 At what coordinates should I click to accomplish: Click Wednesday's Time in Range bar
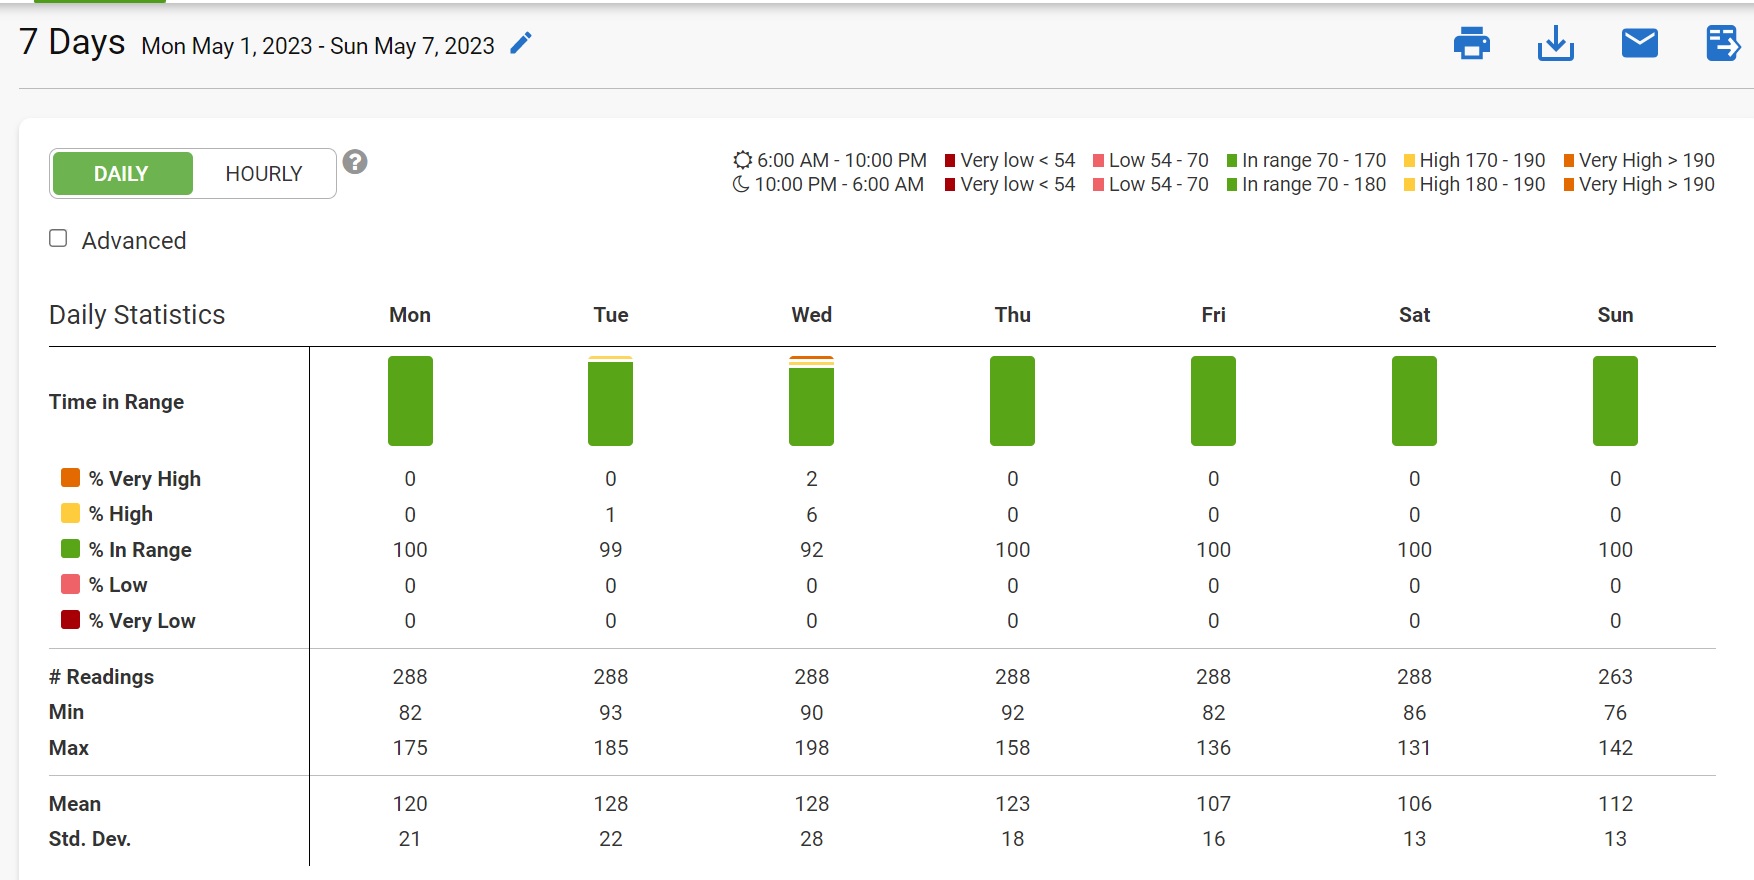point(811,401)
